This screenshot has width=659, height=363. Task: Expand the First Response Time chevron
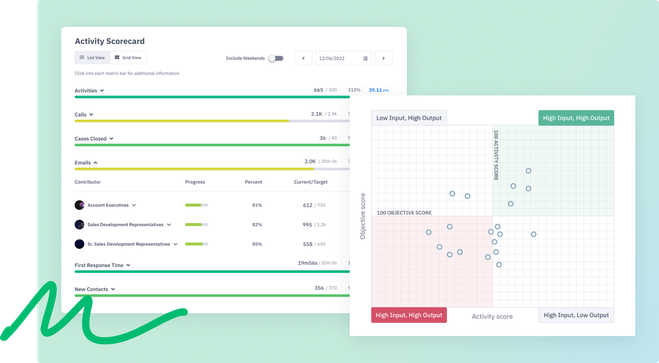(x=128, y=265)
